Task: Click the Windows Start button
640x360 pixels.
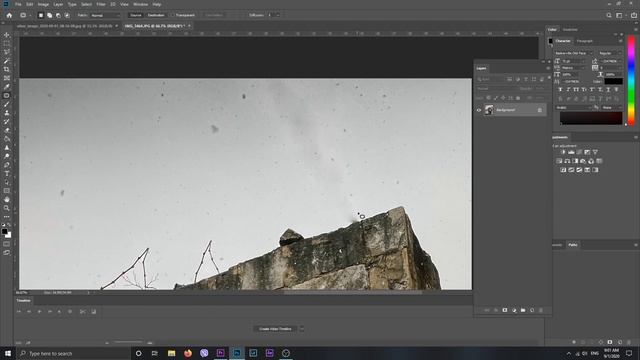Action: click(x=7, y=353)
